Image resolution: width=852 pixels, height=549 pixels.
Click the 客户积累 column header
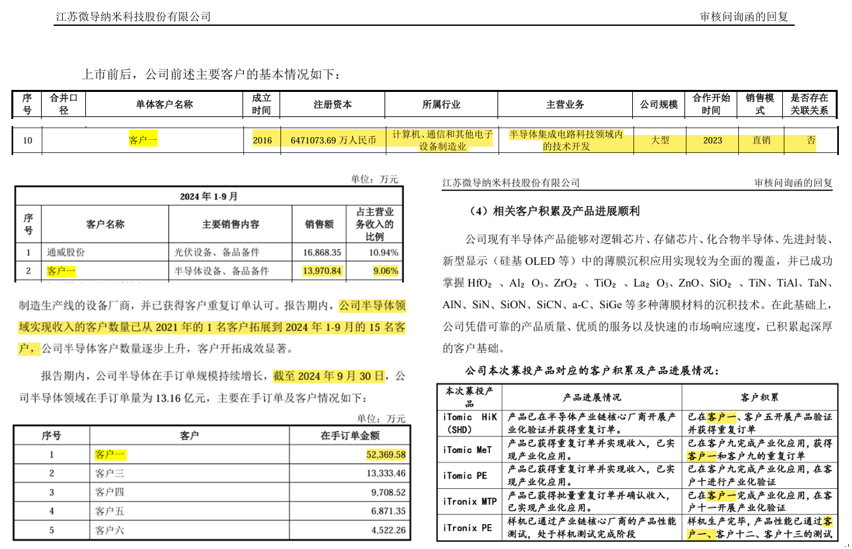pyautogui.click(x=759, y=397)
